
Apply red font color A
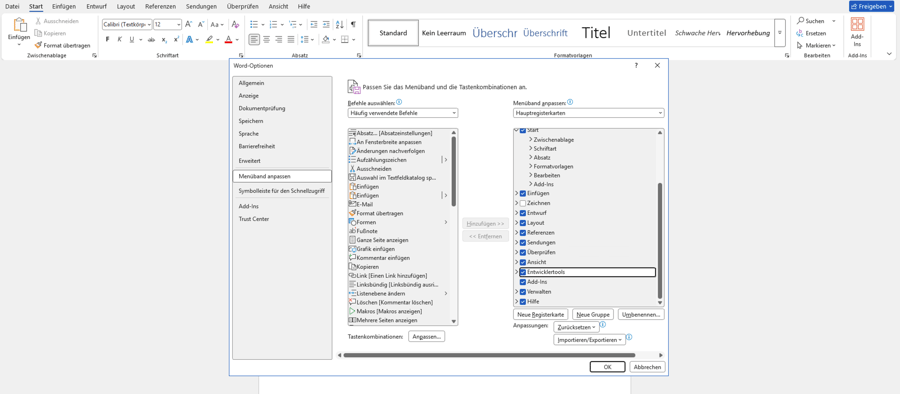coord(228,40)
